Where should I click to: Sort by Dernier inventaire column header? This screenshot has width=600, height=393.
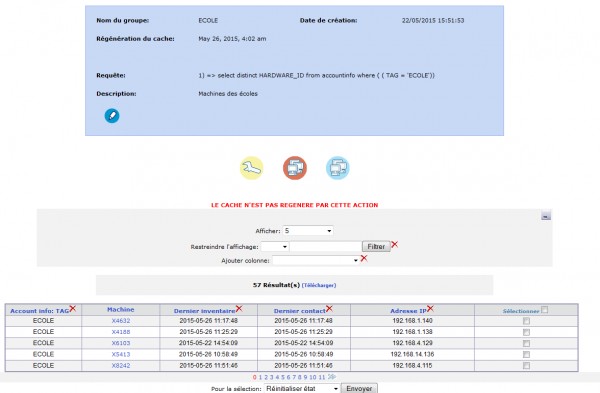pyautogui.click(x=204, y=311)
